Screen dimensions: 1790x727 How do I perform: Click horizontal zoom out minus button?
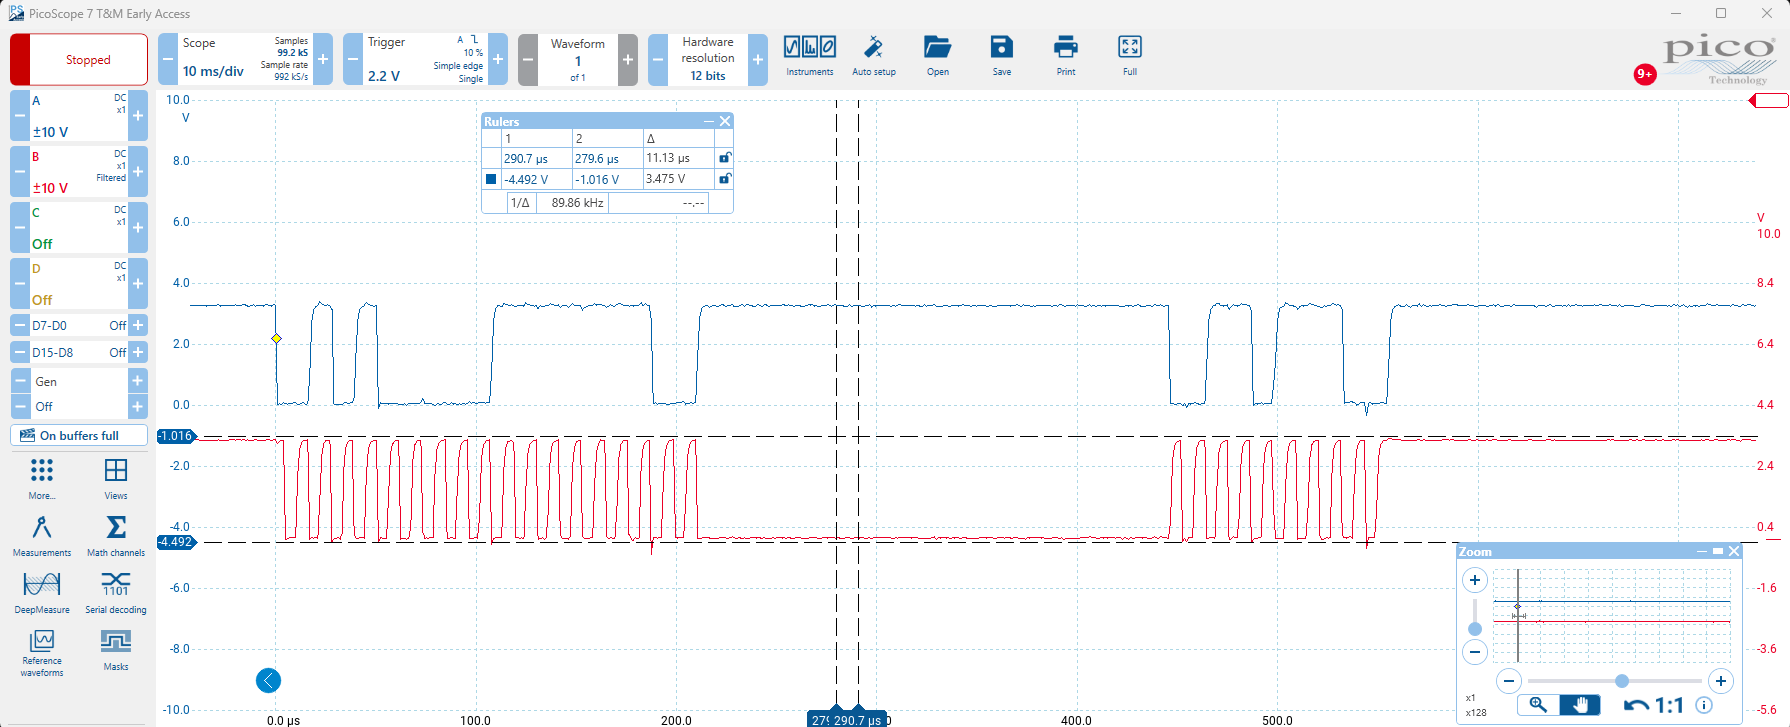coord(1509,681)
